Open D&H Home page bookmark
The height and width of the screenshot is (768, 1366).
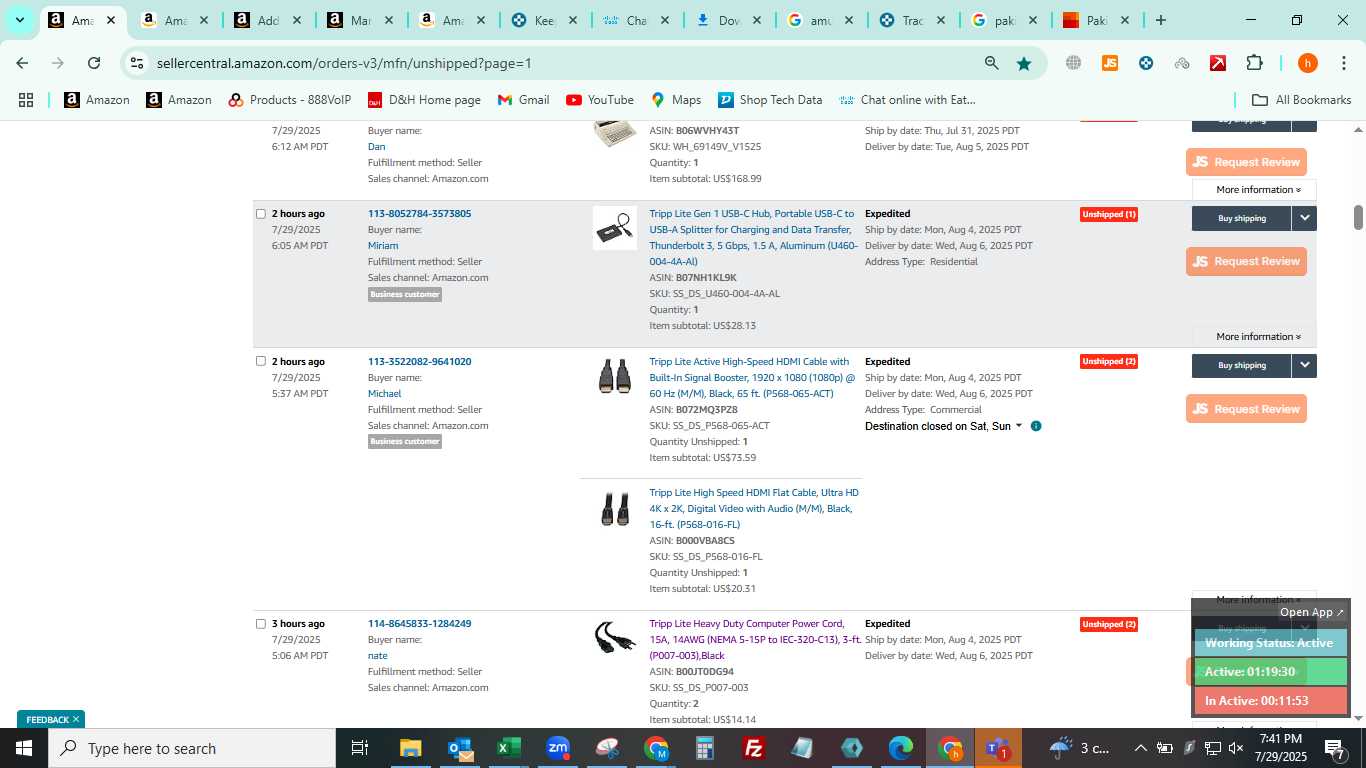[424, 100]
